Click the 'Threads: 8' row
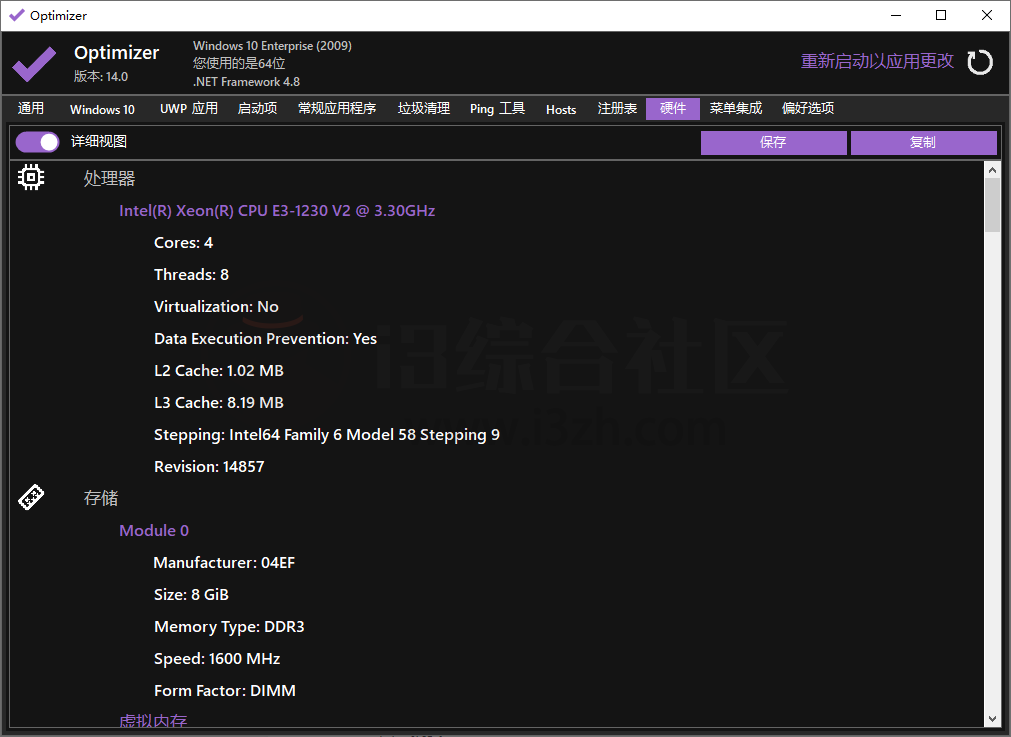 pyautogui.click(x=191, y=275)
